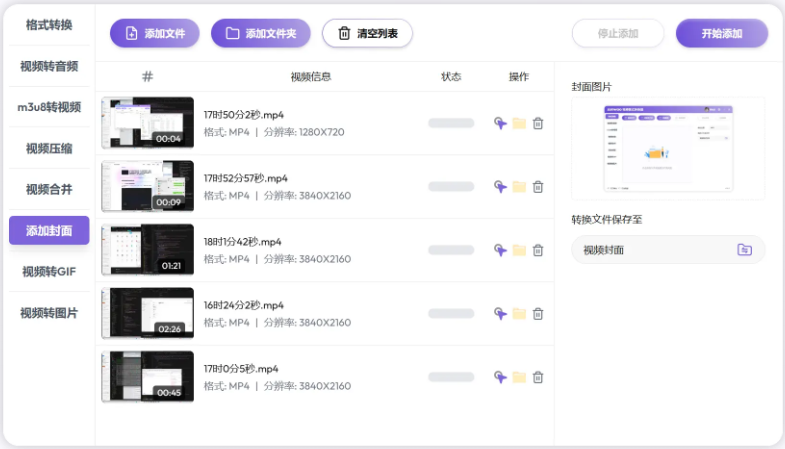Screen dimensions: 785x449
Task: Click progress bar of 18时1分42秒.mp4
Action: (451, 250)
